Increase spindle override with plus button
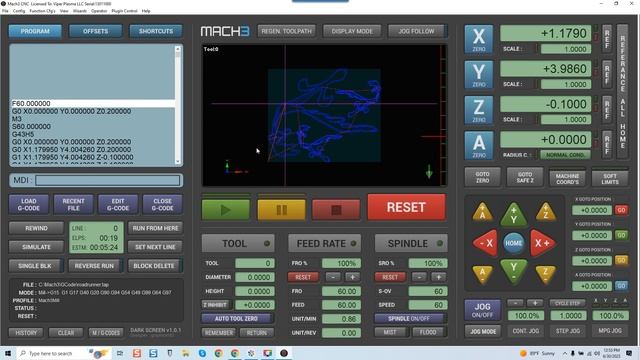 click(438, 277)
